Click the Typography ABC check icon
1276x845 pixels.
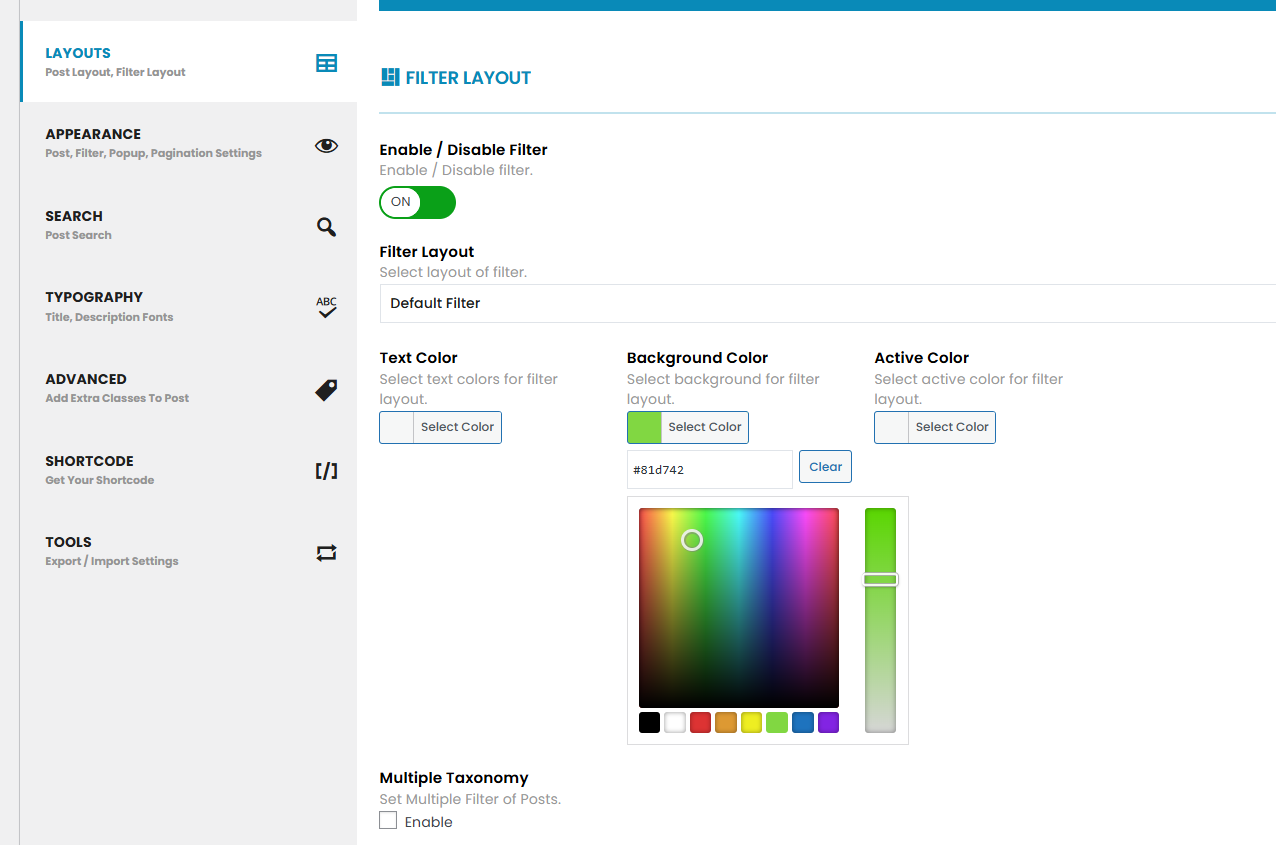[x=327, y=308]
